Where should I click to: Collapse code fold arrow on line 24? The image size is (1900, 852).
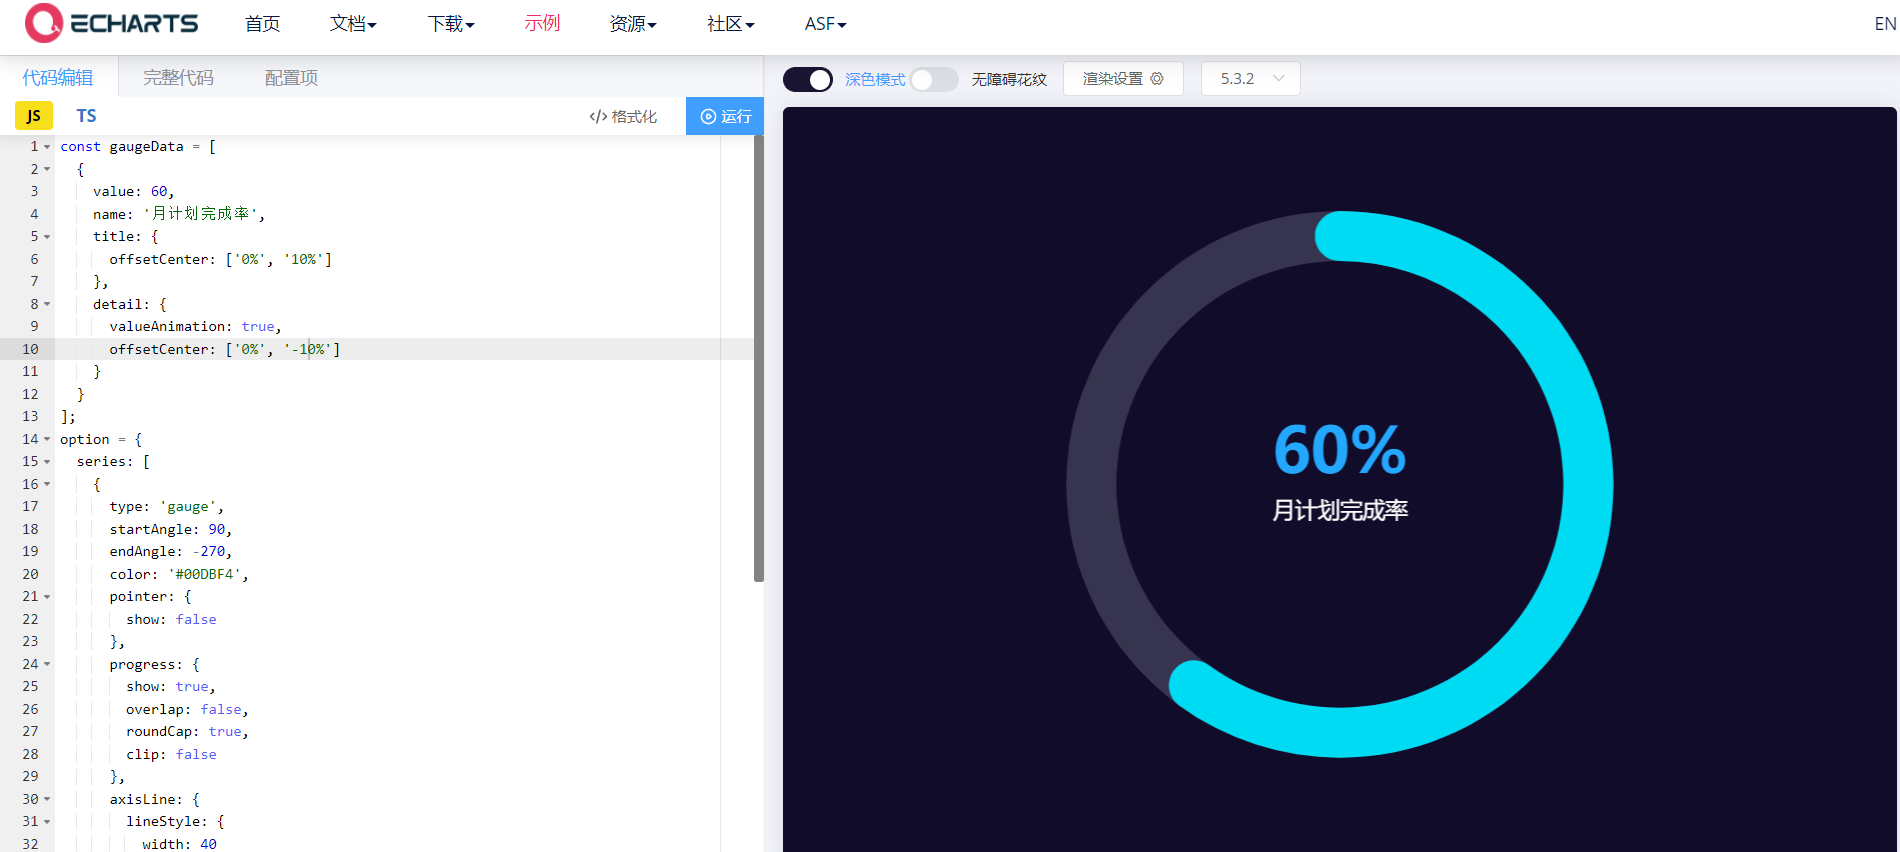point(47,664)
